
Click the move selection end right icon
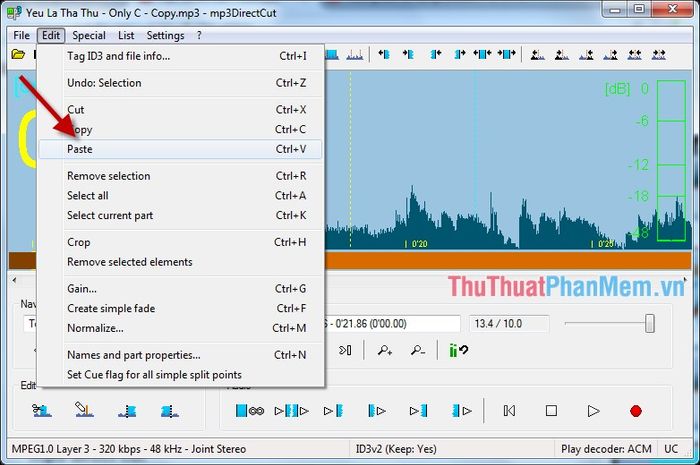tap(459, 54)
